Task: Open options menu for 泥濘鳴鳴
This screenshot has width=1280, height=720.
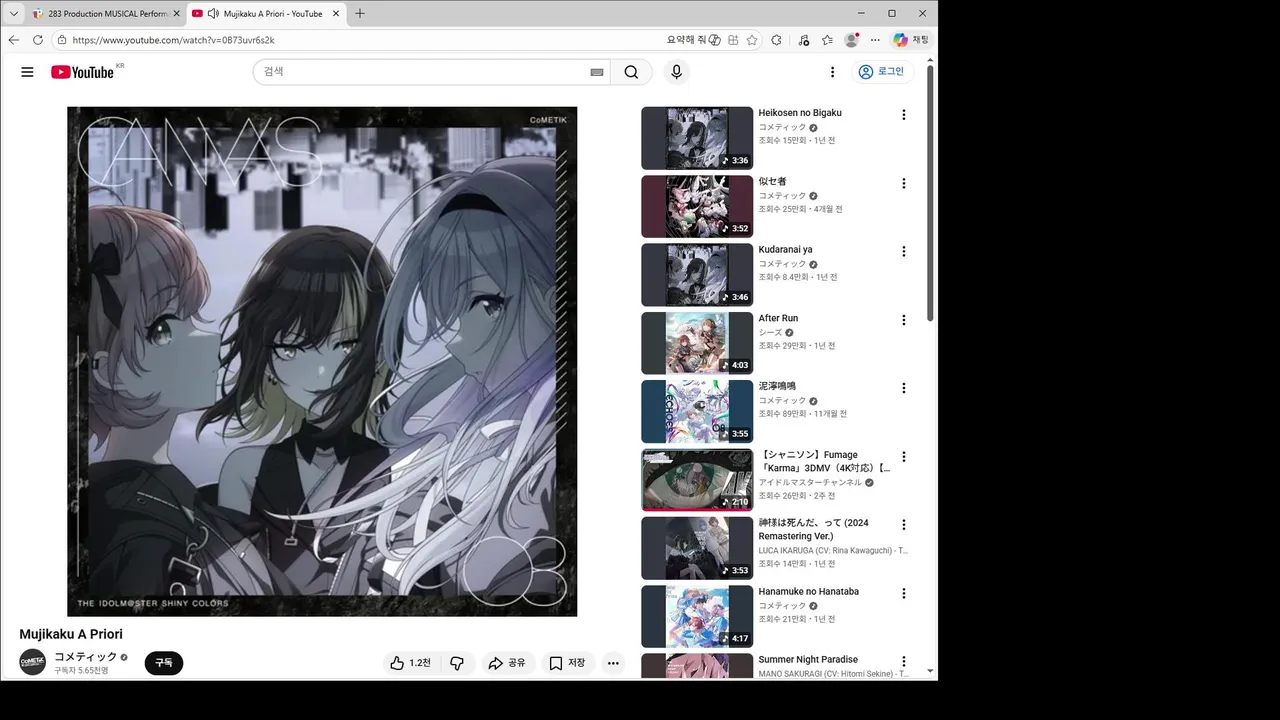Action: coord(903,388)
